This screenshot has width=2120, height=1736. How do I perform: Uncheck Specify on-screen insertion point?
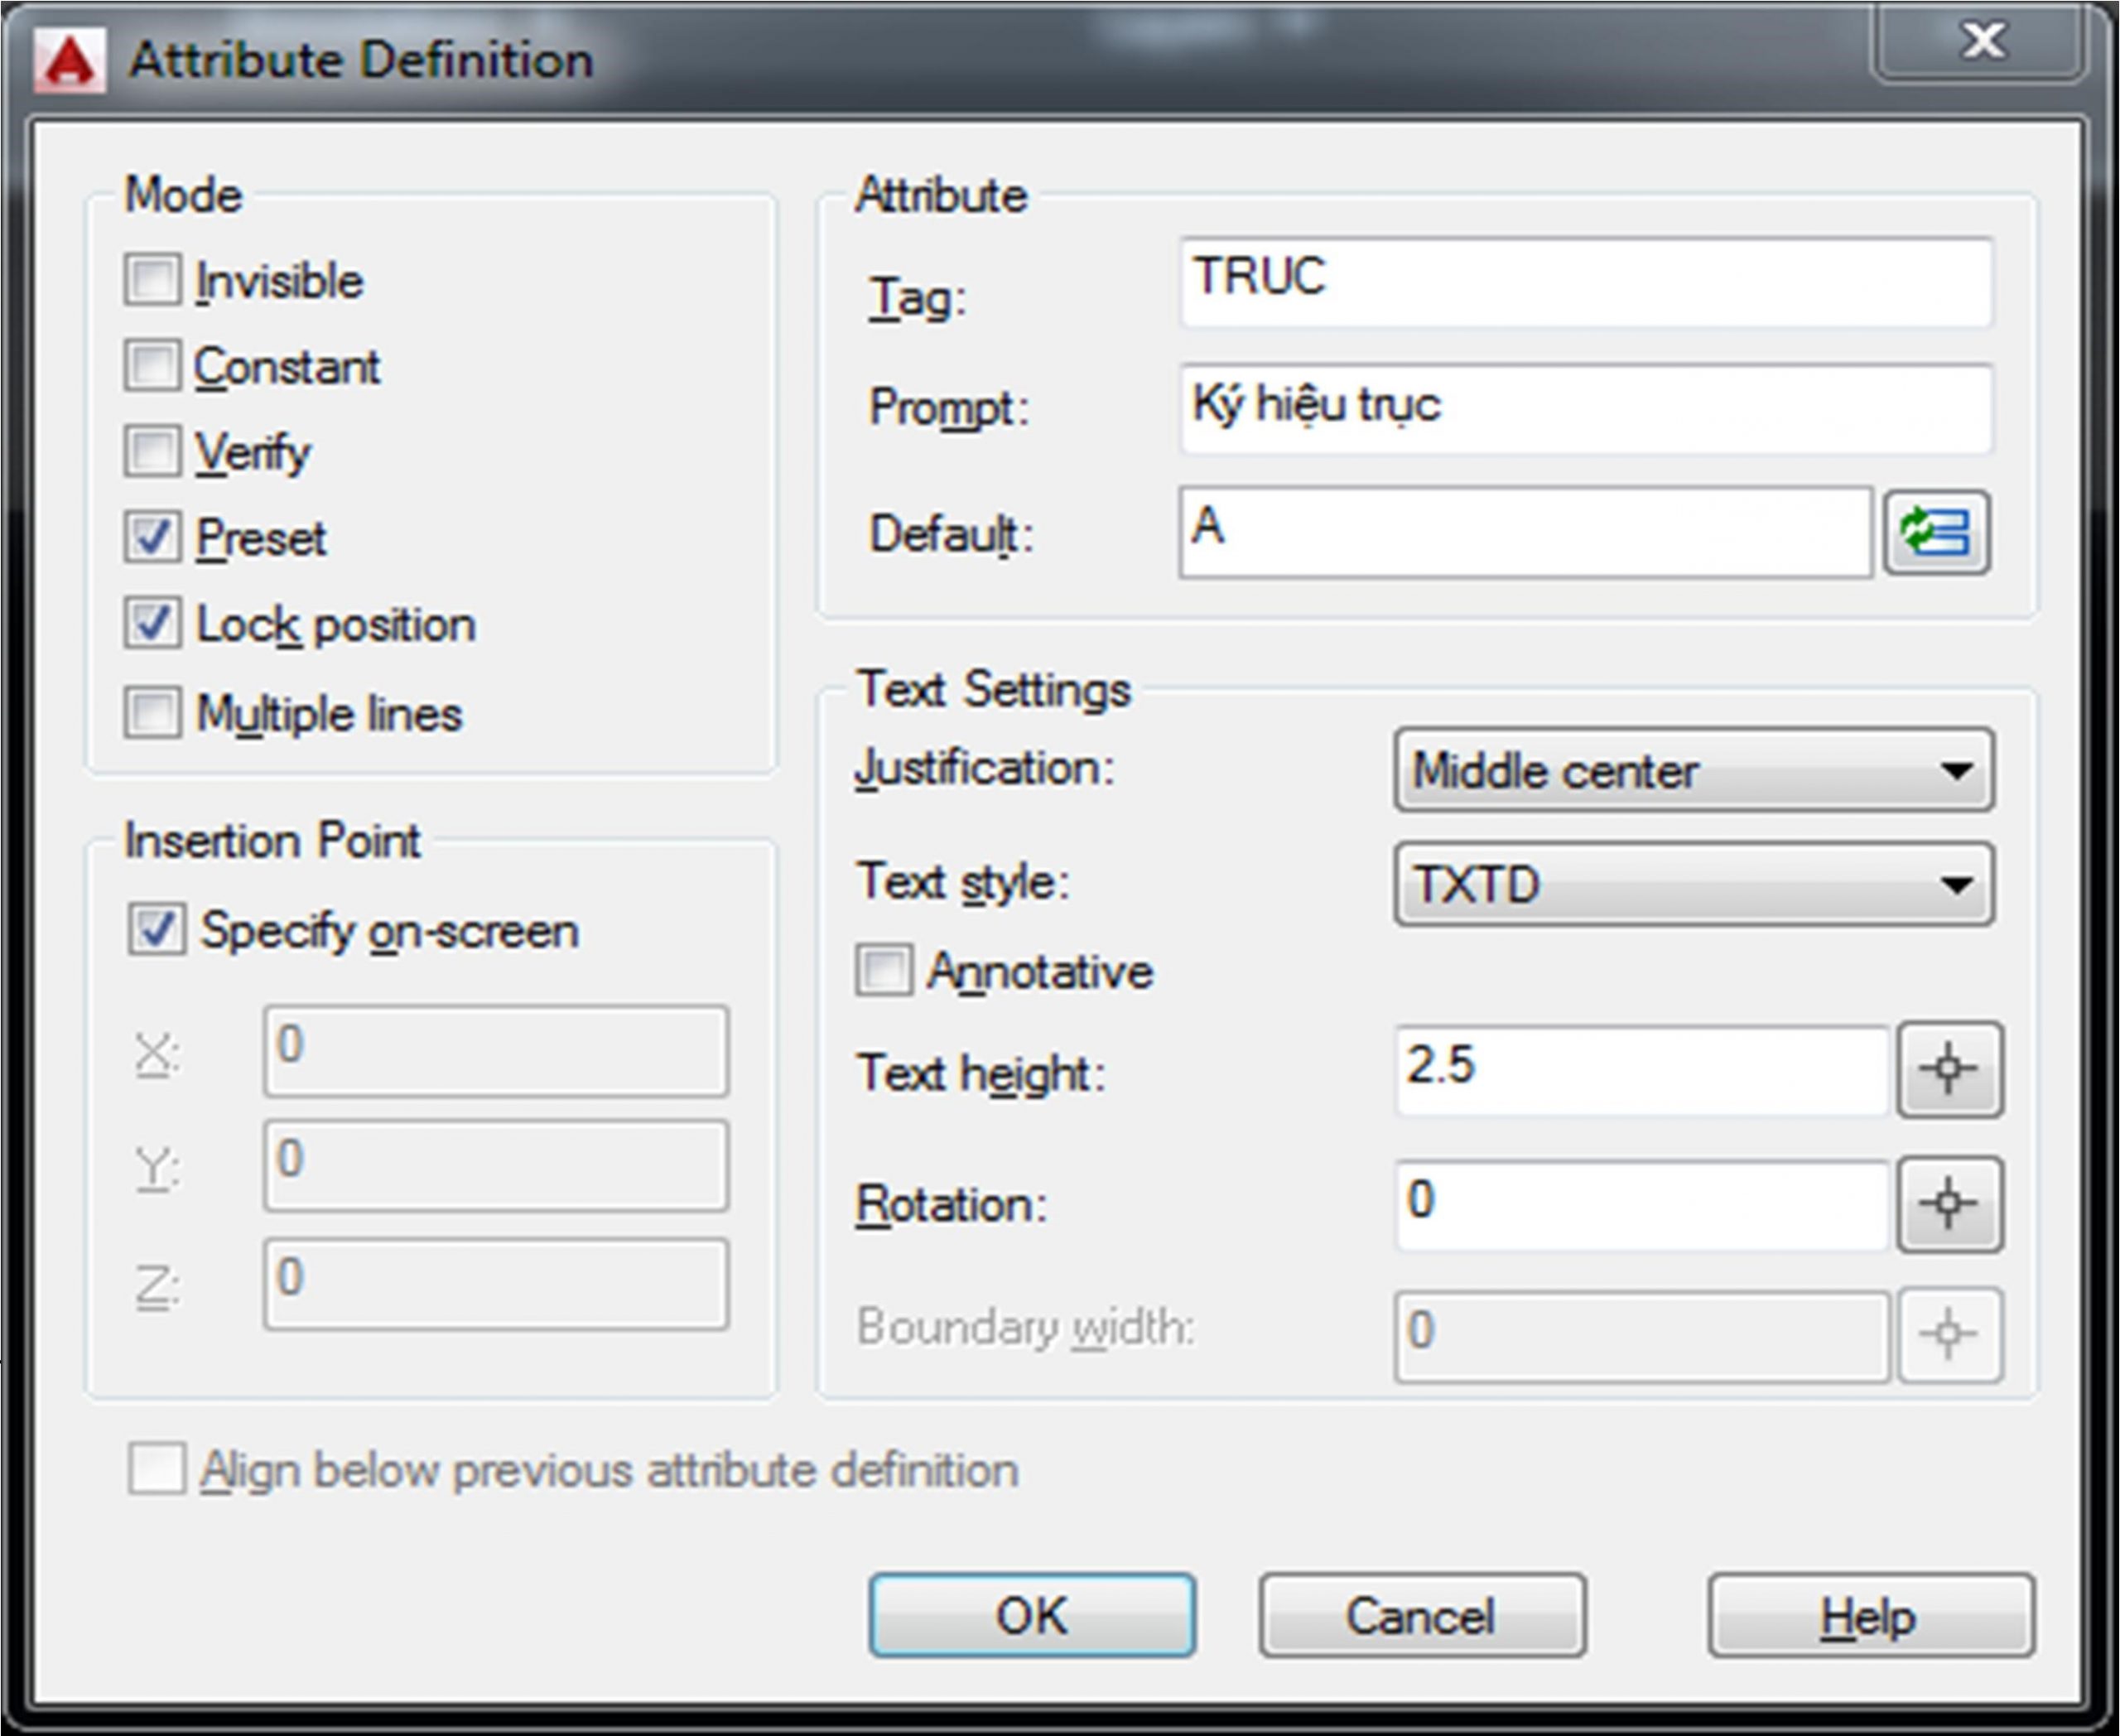pyautogui.click(x=156, y=929)
